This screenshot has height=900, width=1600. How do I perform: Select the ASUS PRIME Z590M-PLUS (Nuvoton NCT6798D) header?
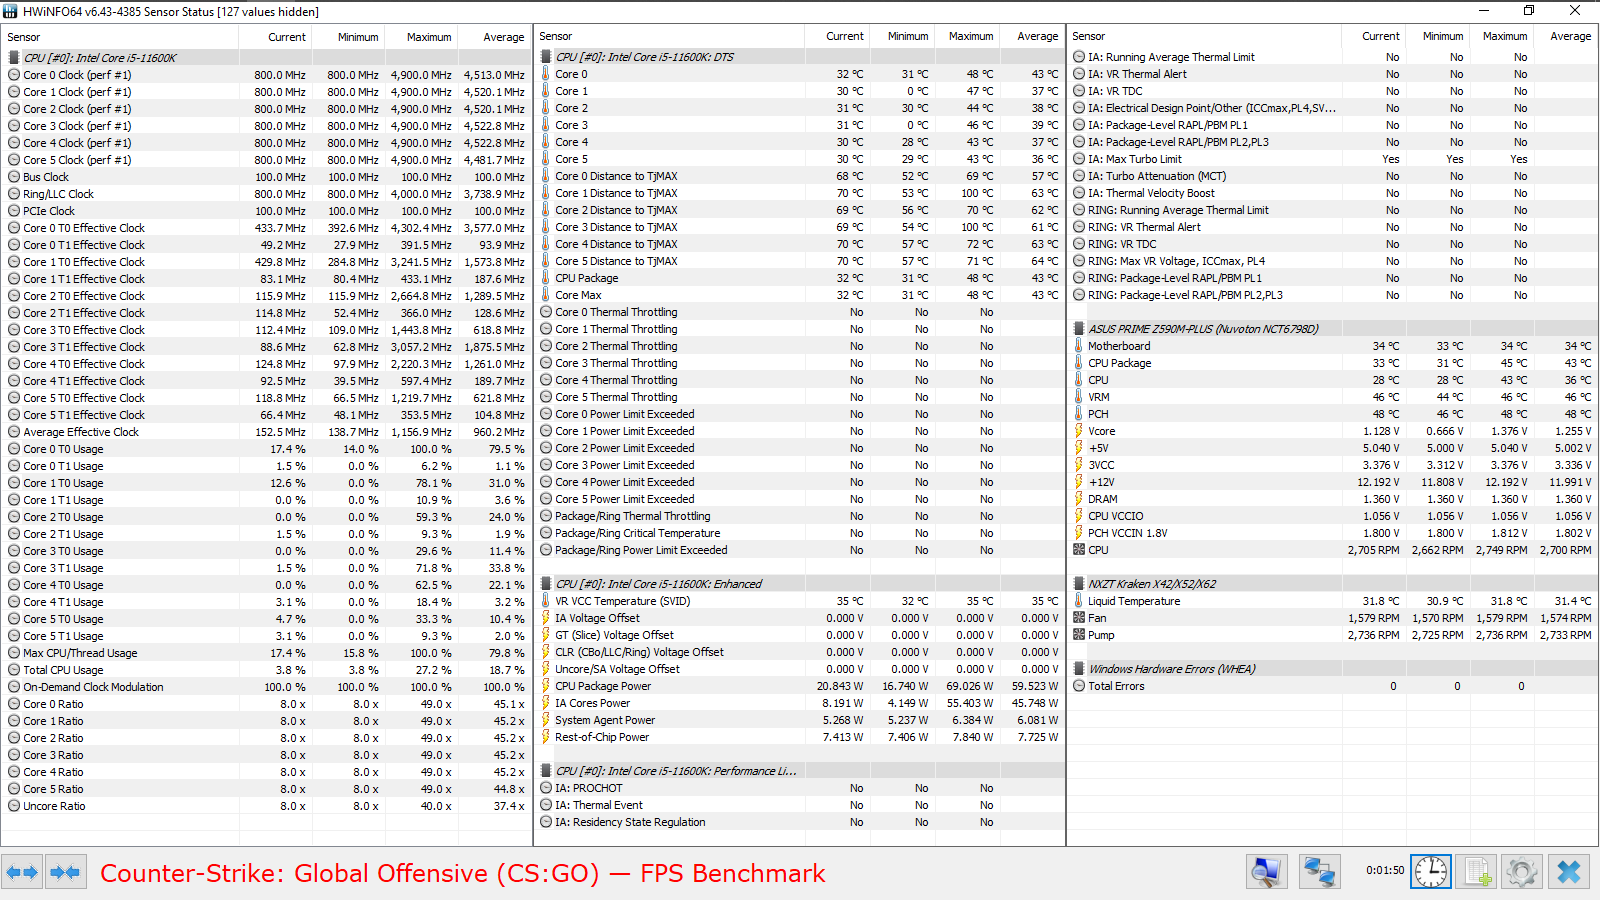click(1333, 329)
